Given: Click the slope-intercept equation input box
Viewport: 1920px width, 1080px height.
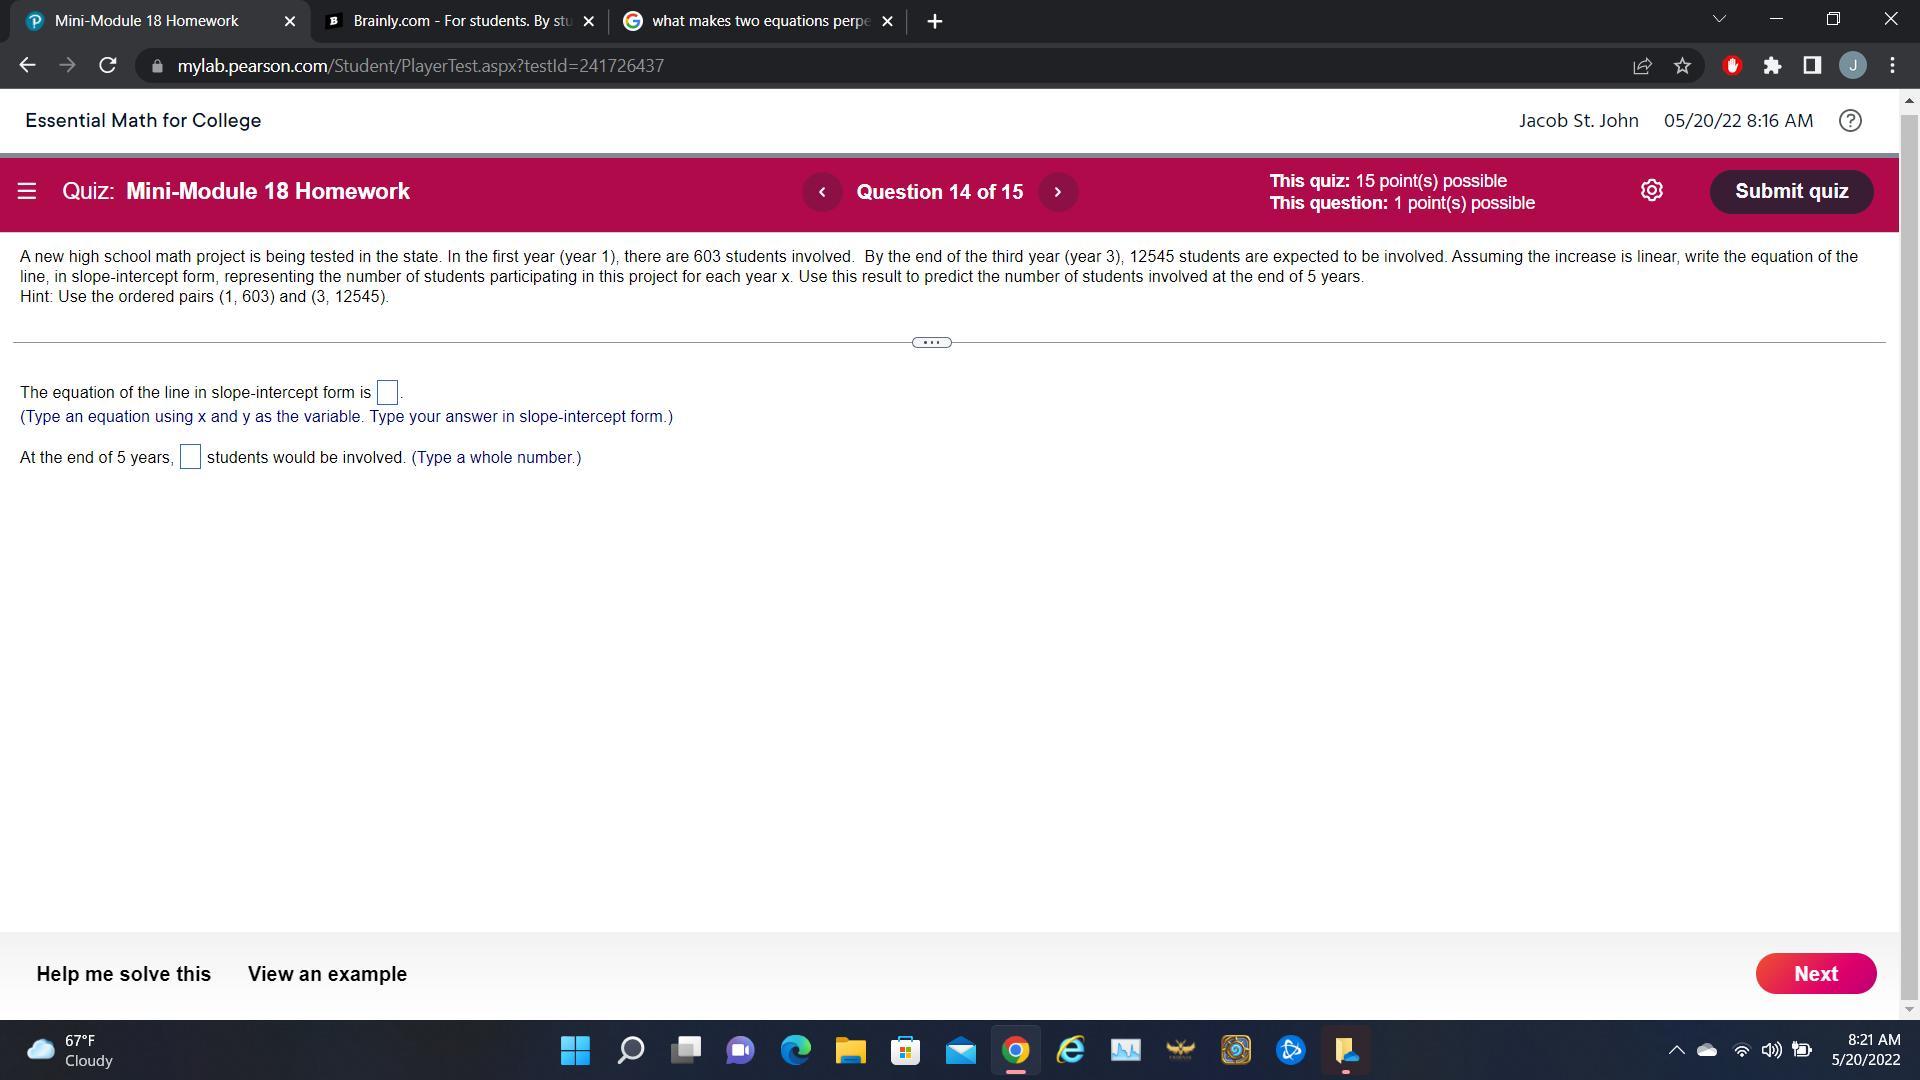Looking at the screenshot, I should pyautogui.click(x=387, y=393).
